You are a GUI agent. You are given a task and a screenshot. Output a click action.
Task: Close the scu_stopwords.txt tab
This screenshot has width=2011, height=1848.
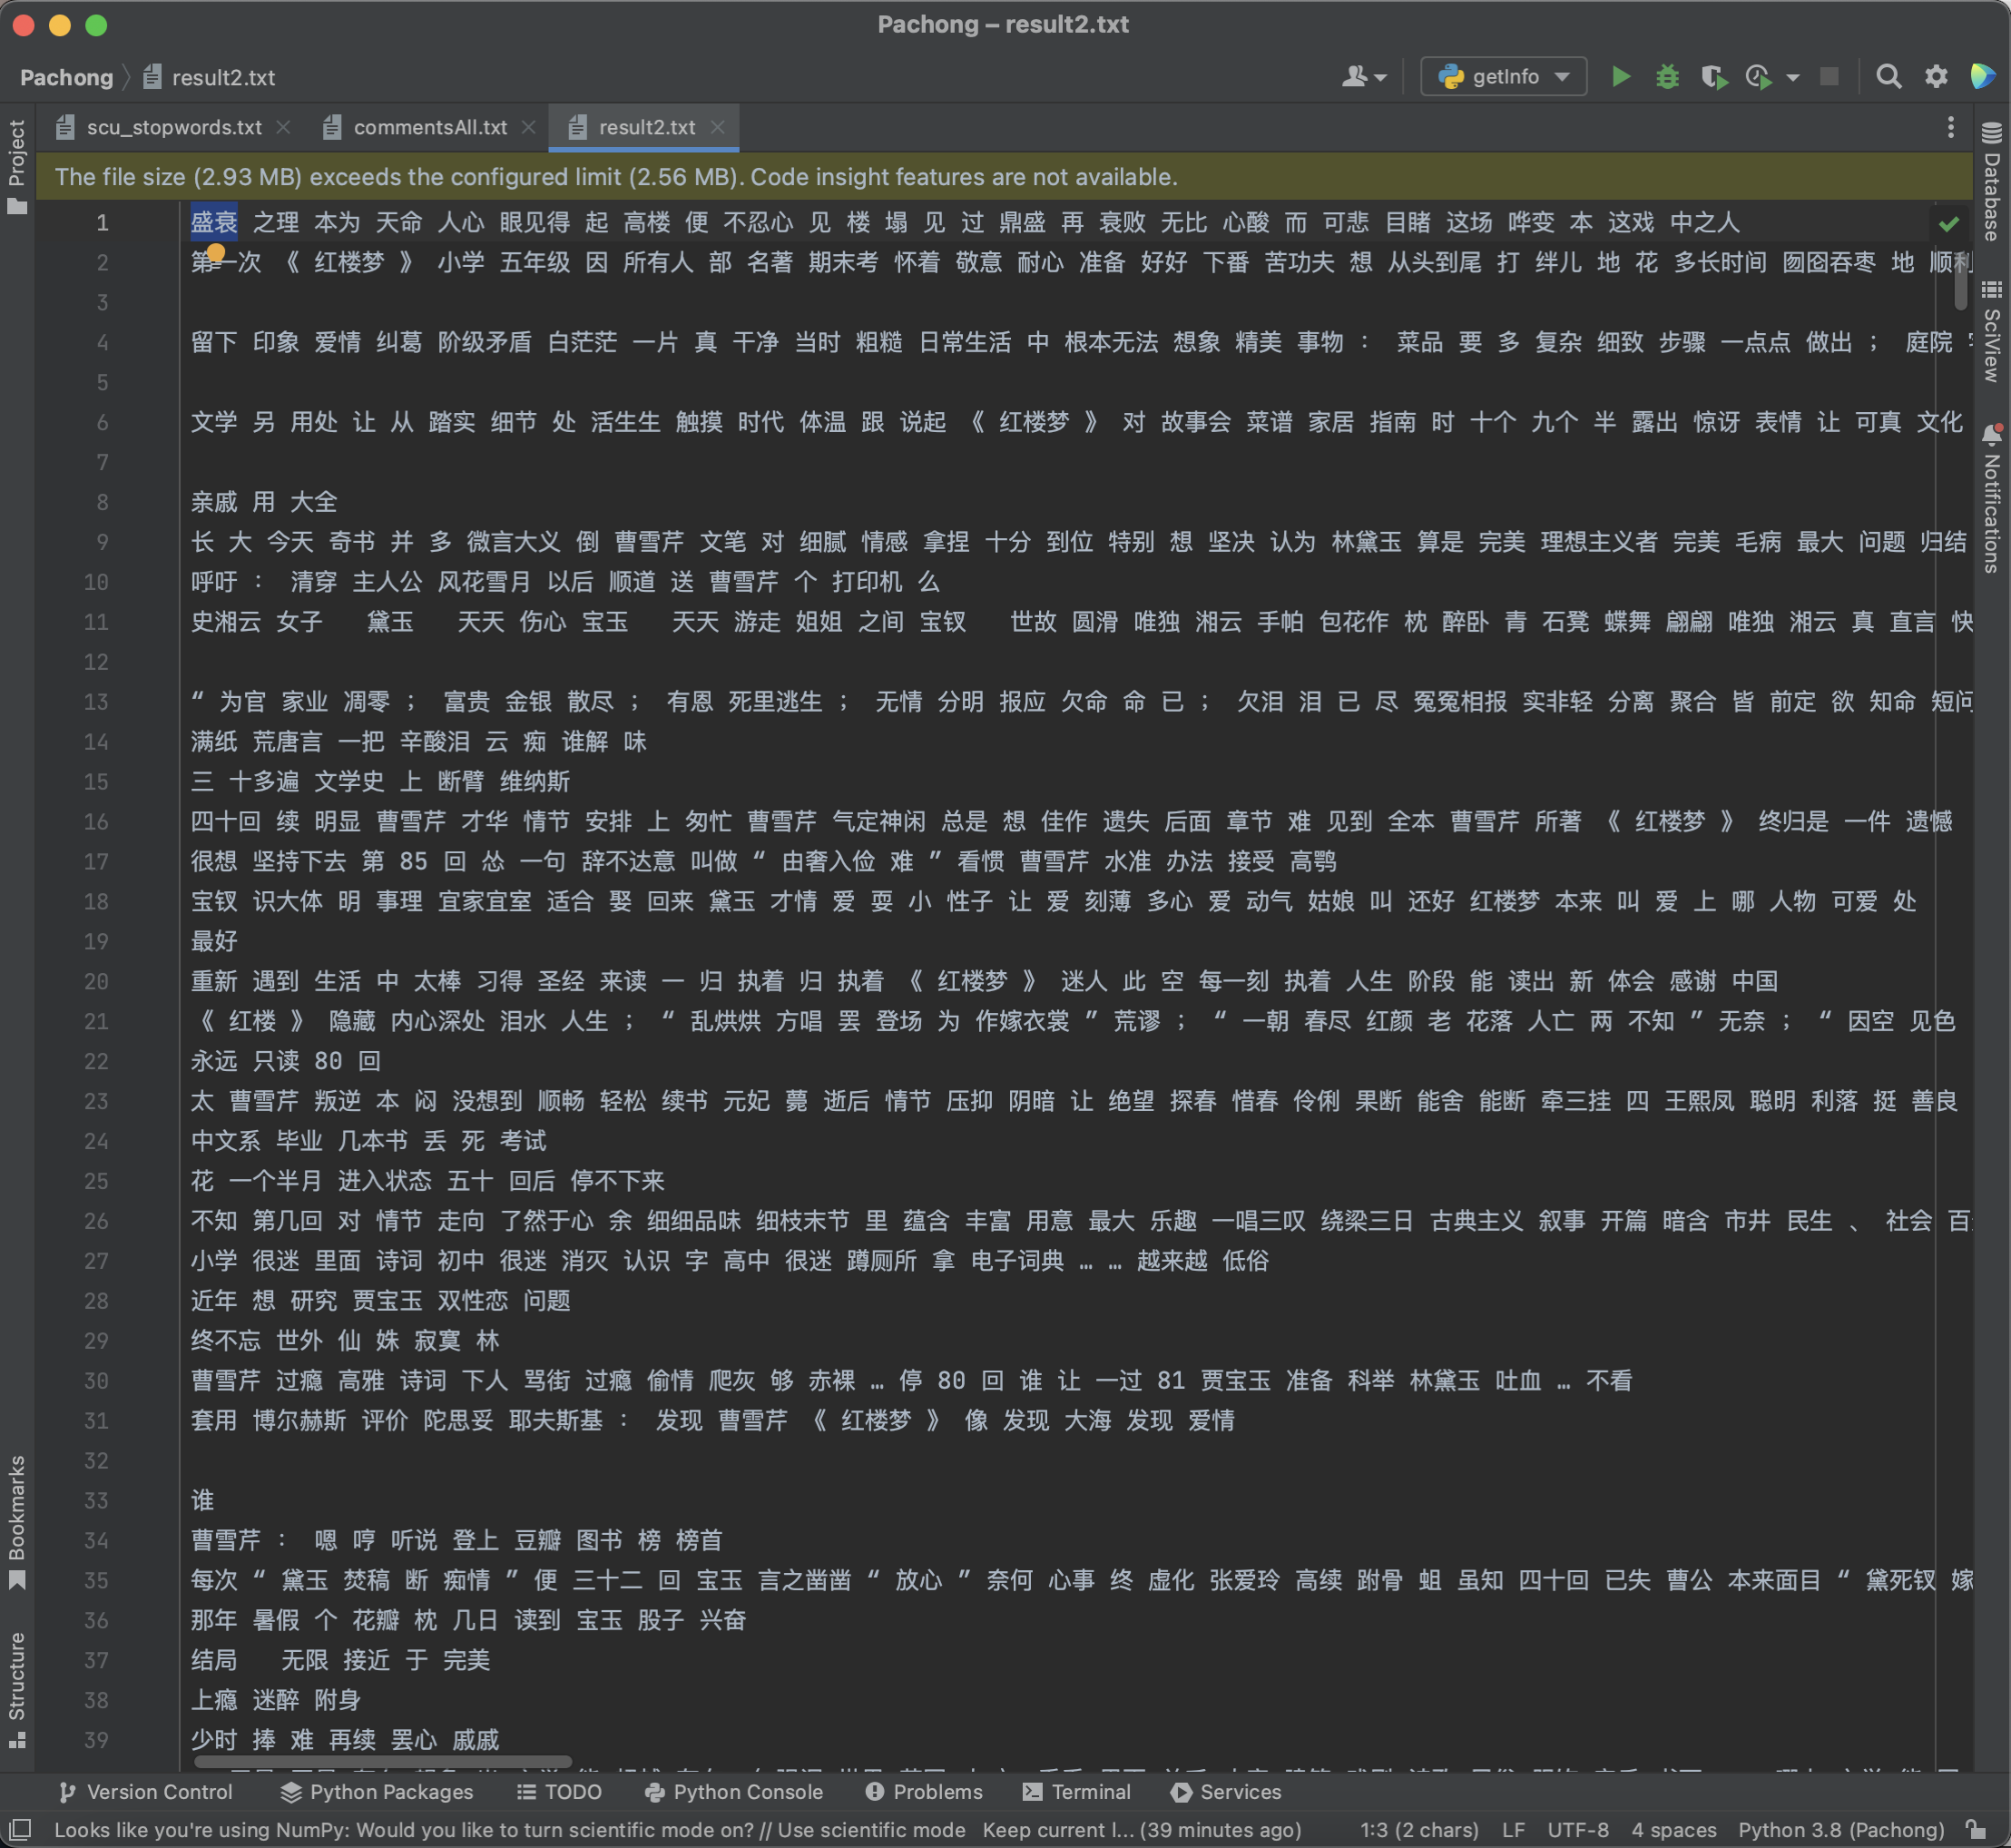pos(284,127)
